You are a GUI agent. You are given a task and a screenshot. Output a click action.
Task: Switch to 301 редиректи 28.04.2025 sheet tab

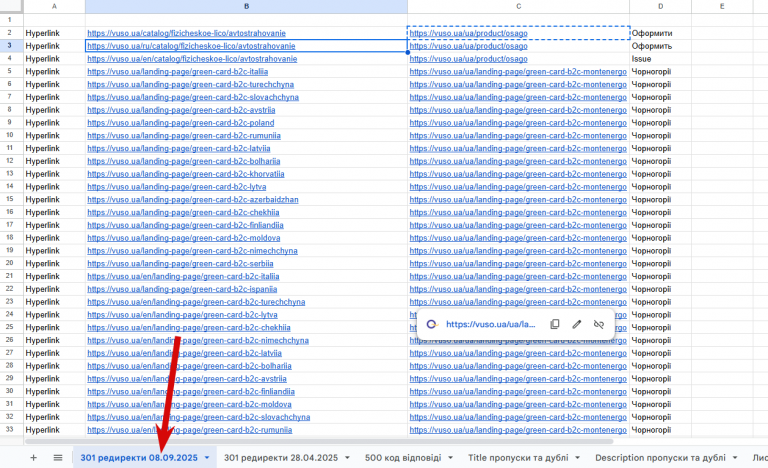click(281, 458)
